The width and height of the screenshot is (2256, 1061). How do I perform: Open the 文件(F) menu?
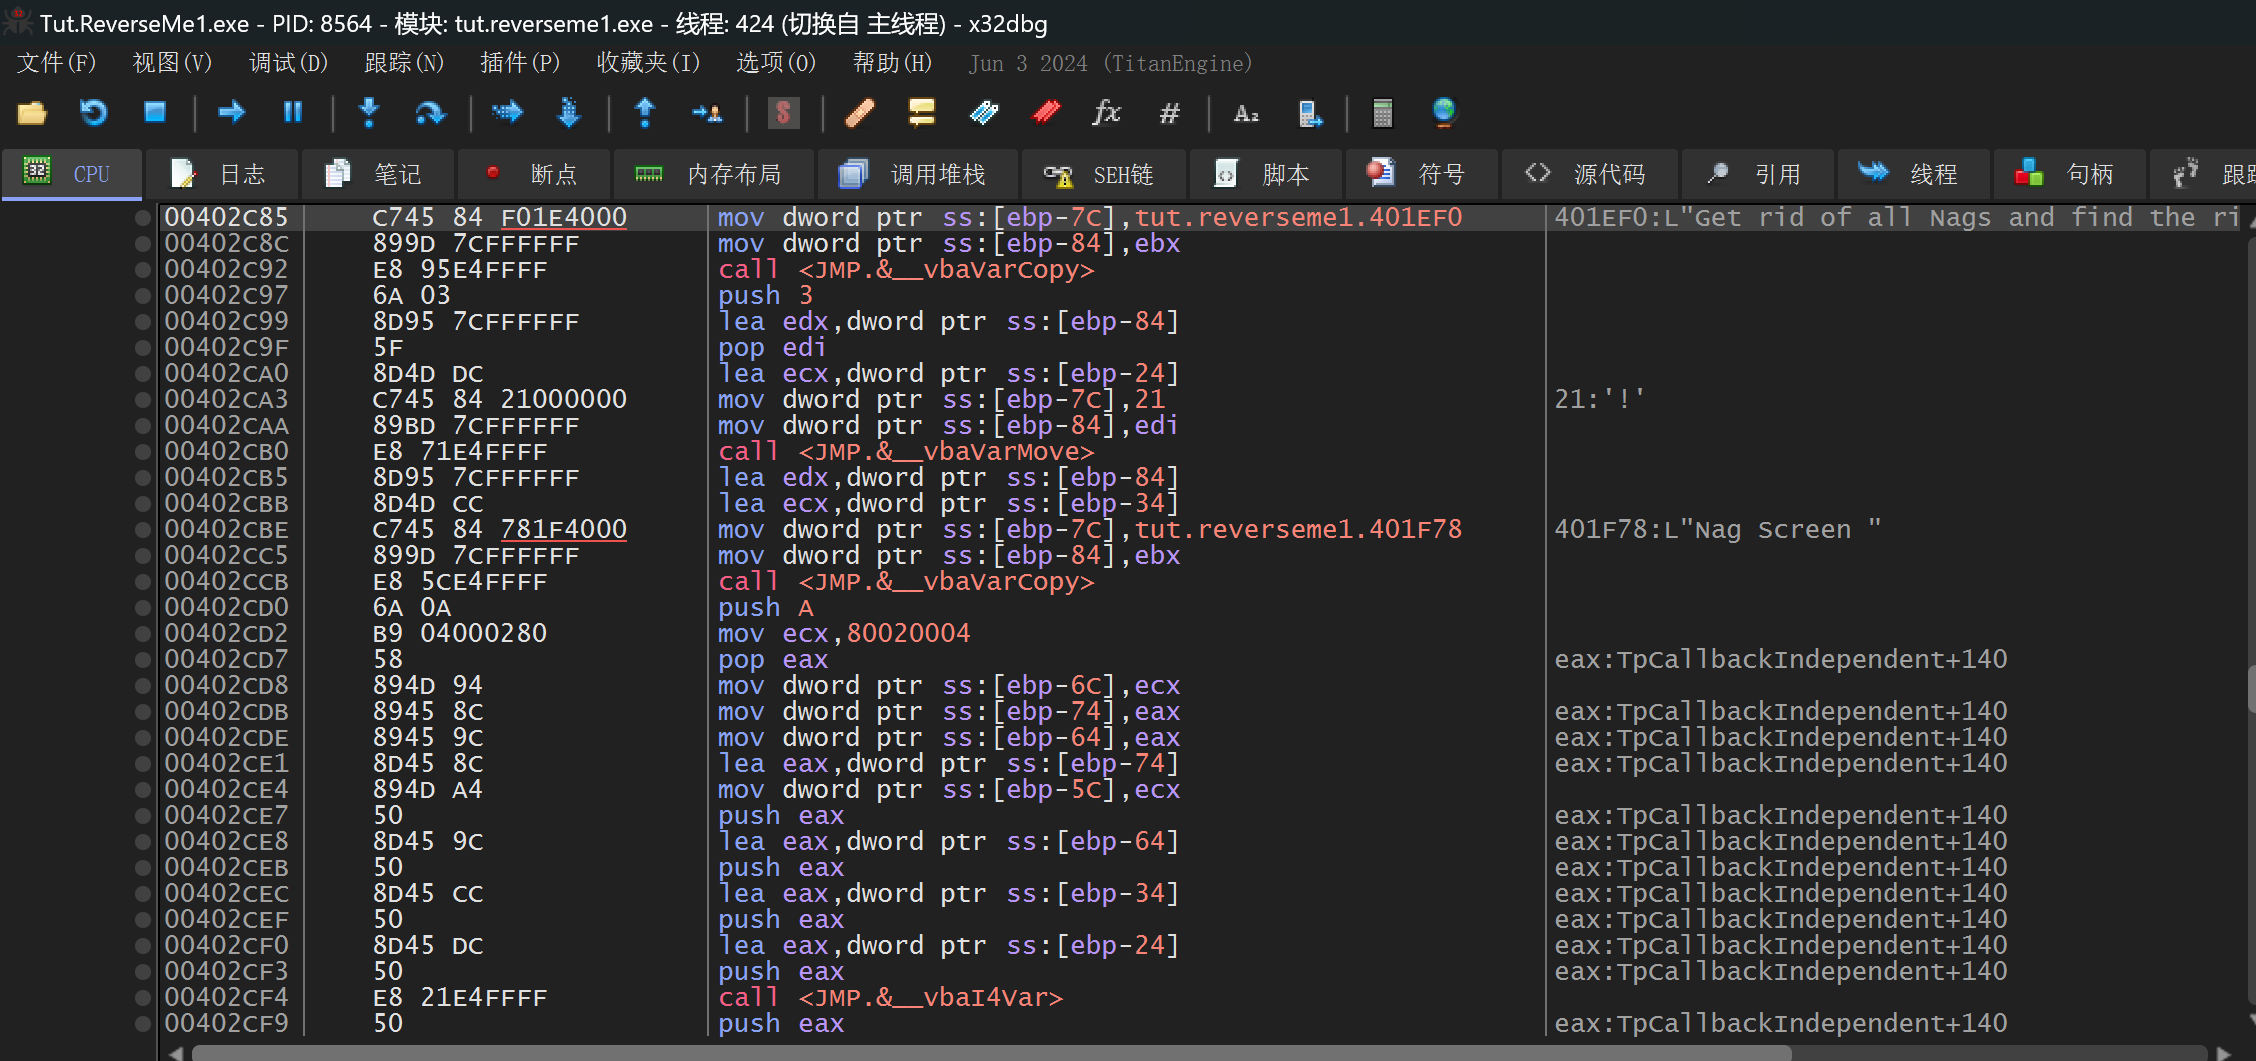click(56, 63)
